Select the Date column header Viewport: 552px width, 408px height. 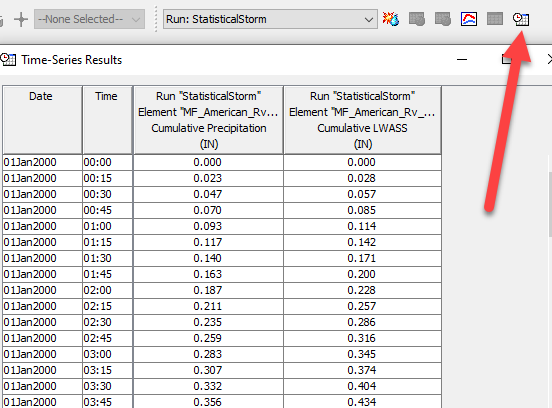pyautogui.click(x=42, y=120)
